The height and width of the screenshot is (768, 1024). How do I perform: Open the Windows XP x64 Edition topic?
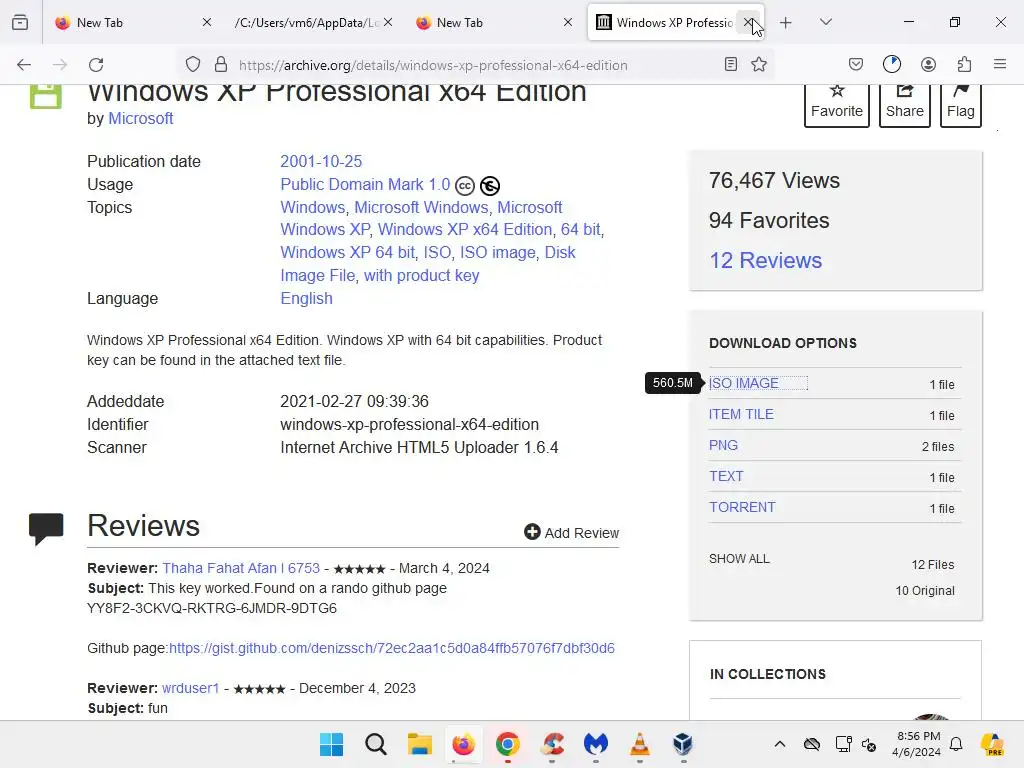[x=464, y=230]
